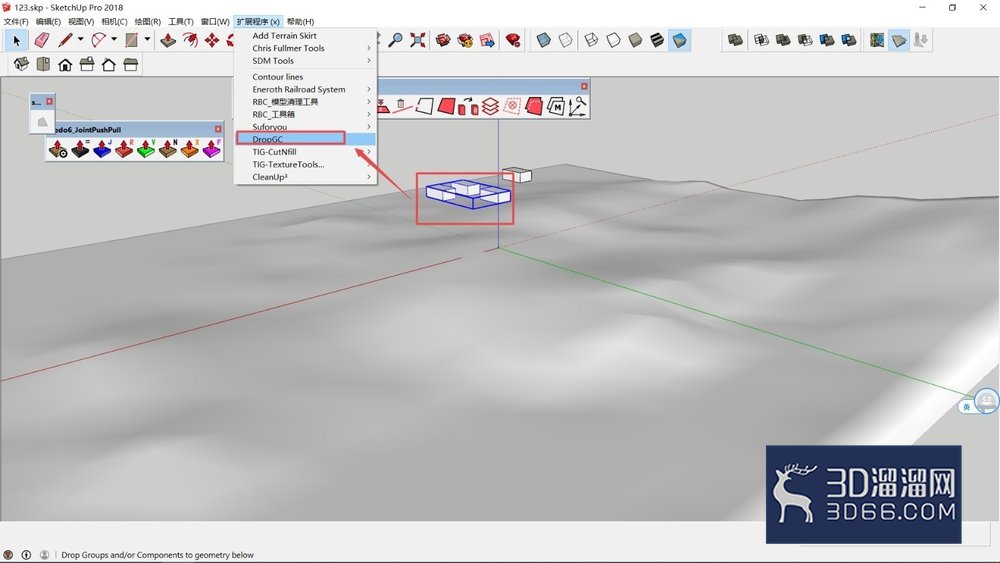This screenshot has width=1000, height=563.
Task: Switch to Monochrome style
Action: [x=680, y=40]
